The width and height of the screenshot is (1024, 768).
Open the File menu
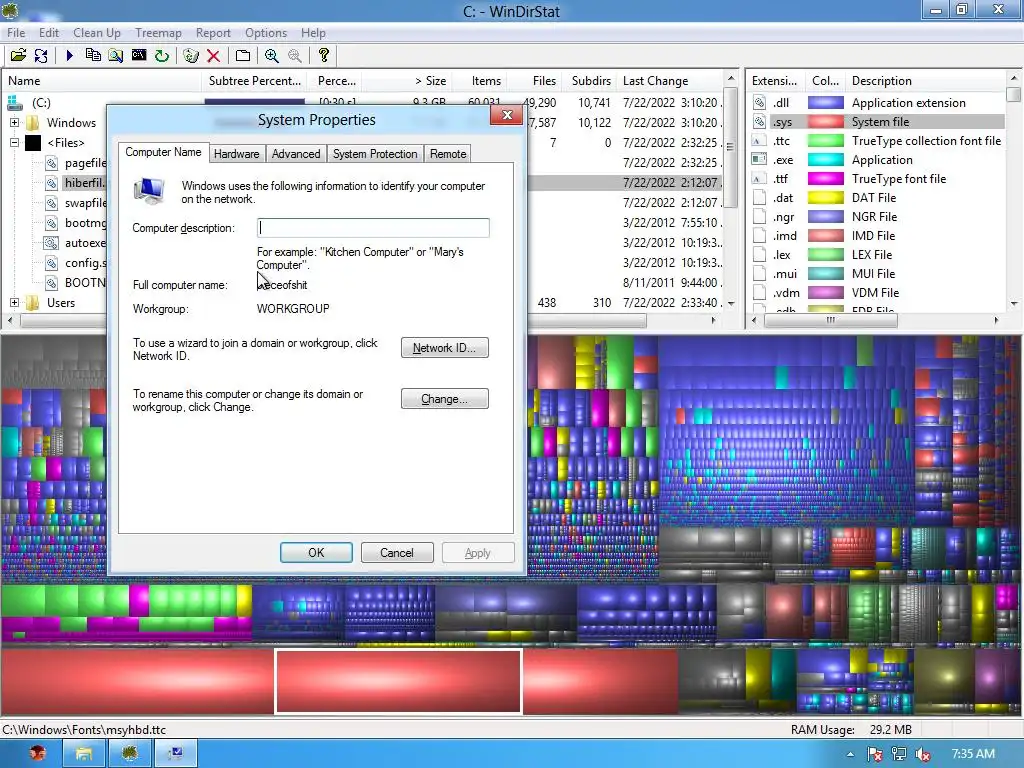tap(16, 33)
